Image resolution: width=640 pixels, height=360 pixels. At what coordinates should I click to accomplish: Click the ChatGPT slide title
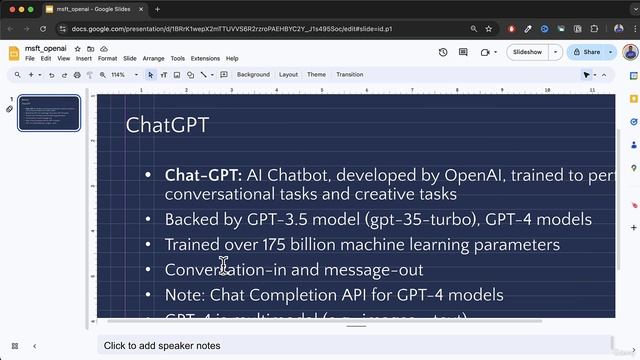pyautogui.click(x=167, y=125)
